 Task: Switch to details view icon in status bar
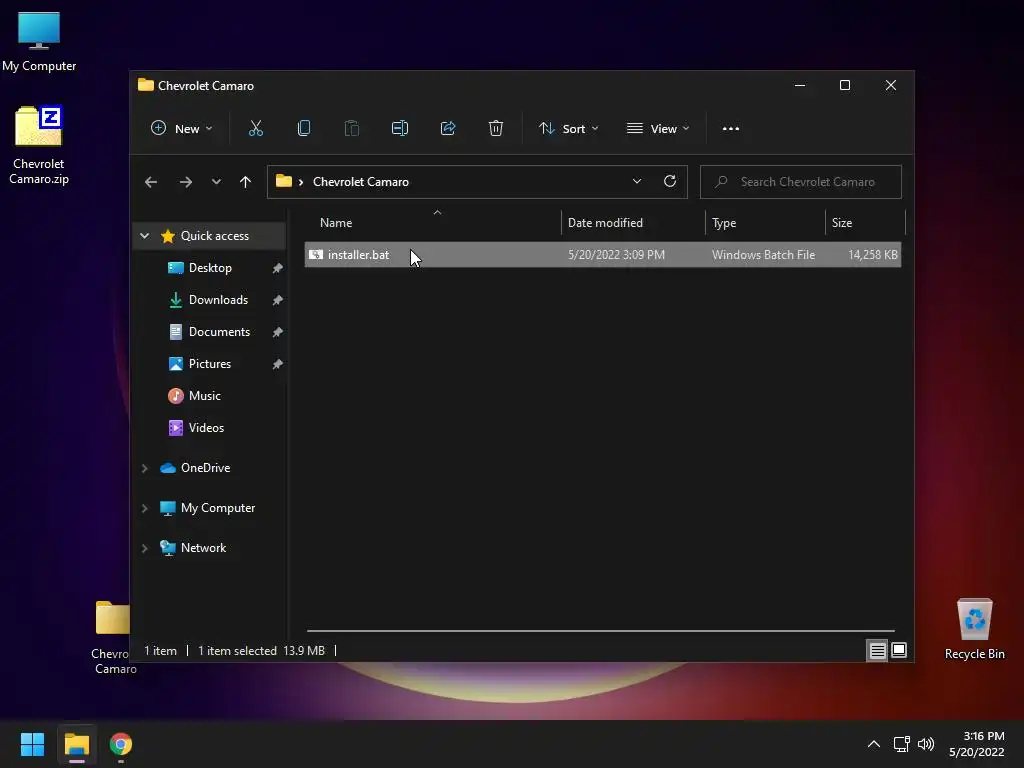pos(877,650)
